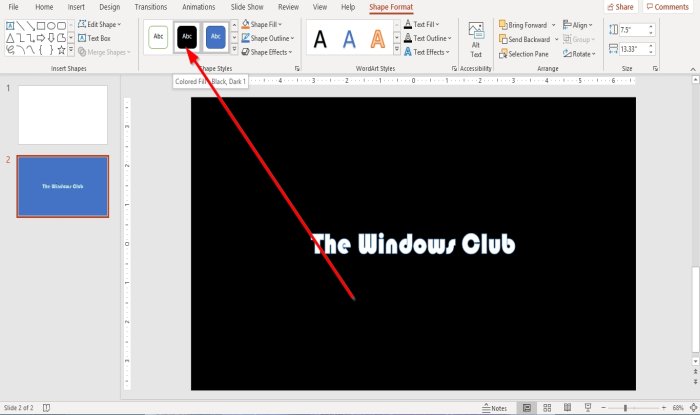Select the rectangle shape in the gallery
Screen dimensions: 700x415
pos(41,25)
